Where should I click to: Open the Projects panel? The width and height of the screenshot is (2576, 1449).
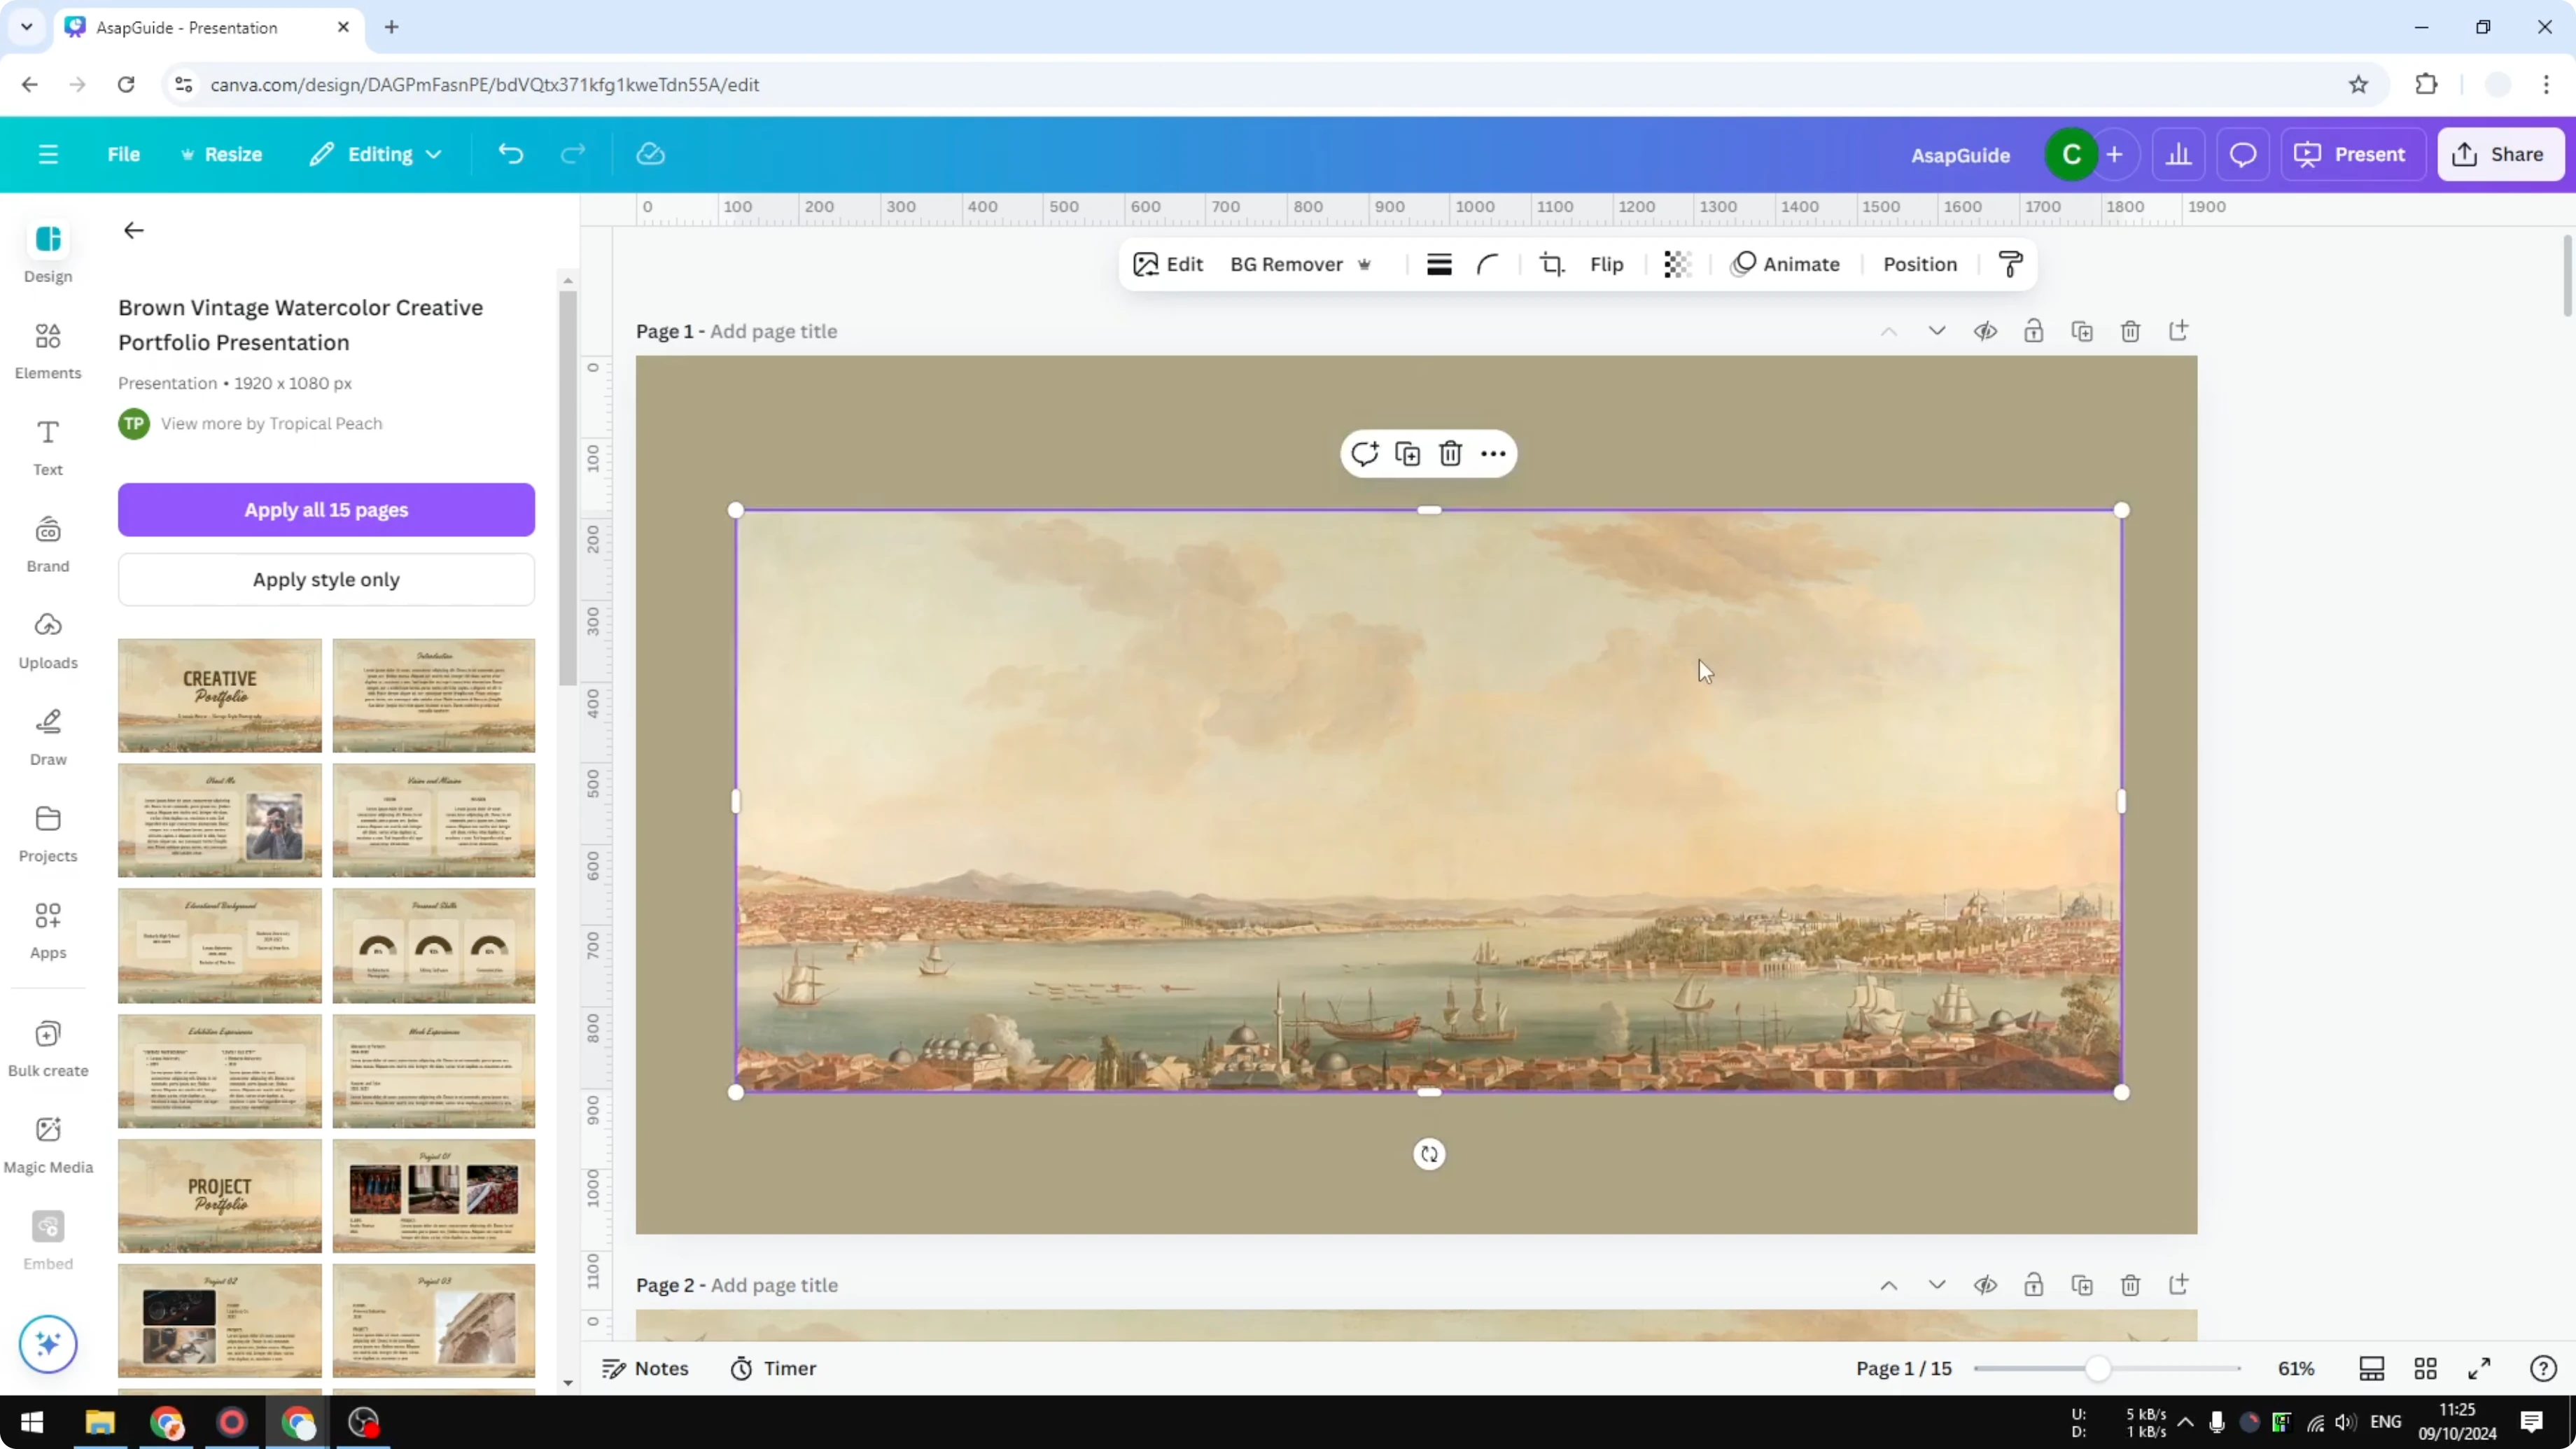[48, 834]
